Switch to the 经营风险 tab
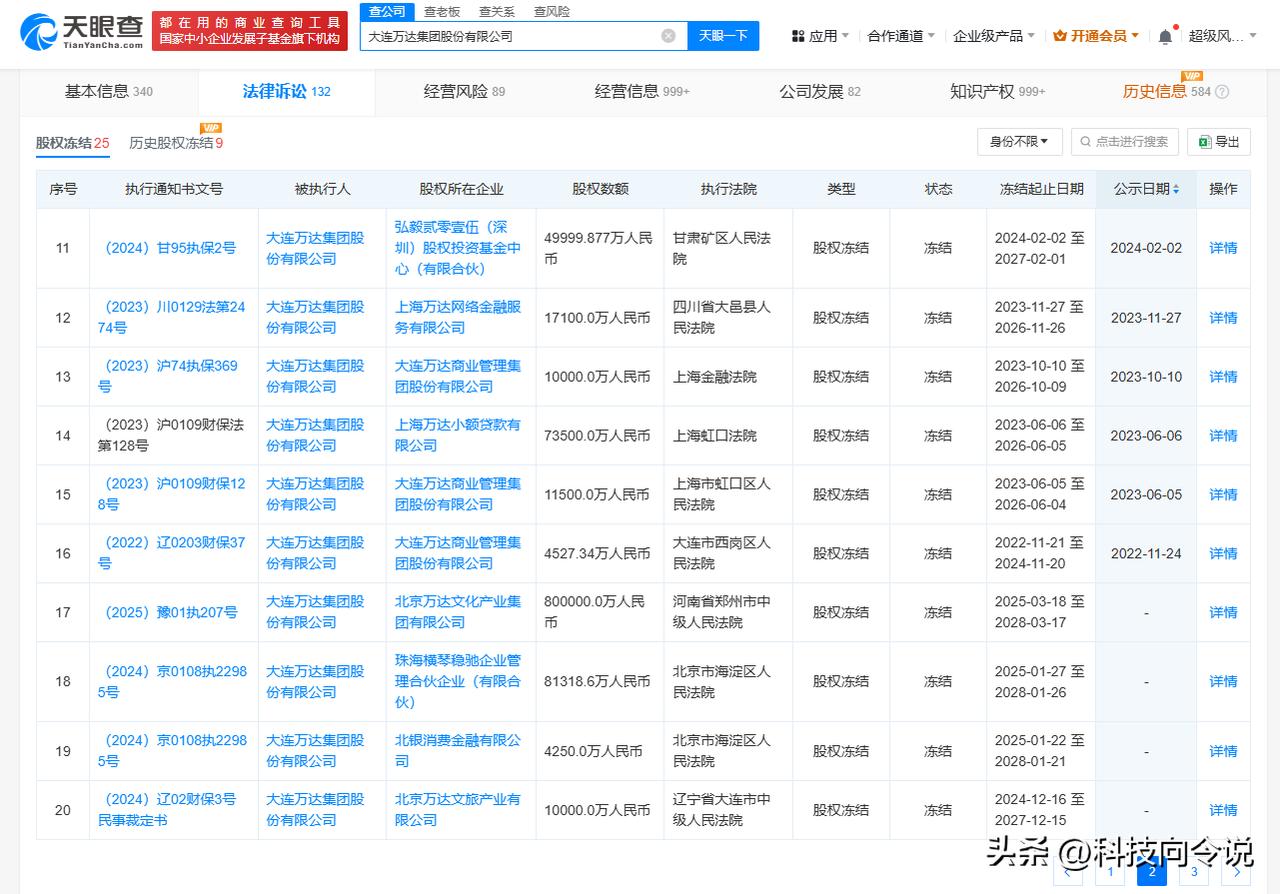 (x=464, y=92)
